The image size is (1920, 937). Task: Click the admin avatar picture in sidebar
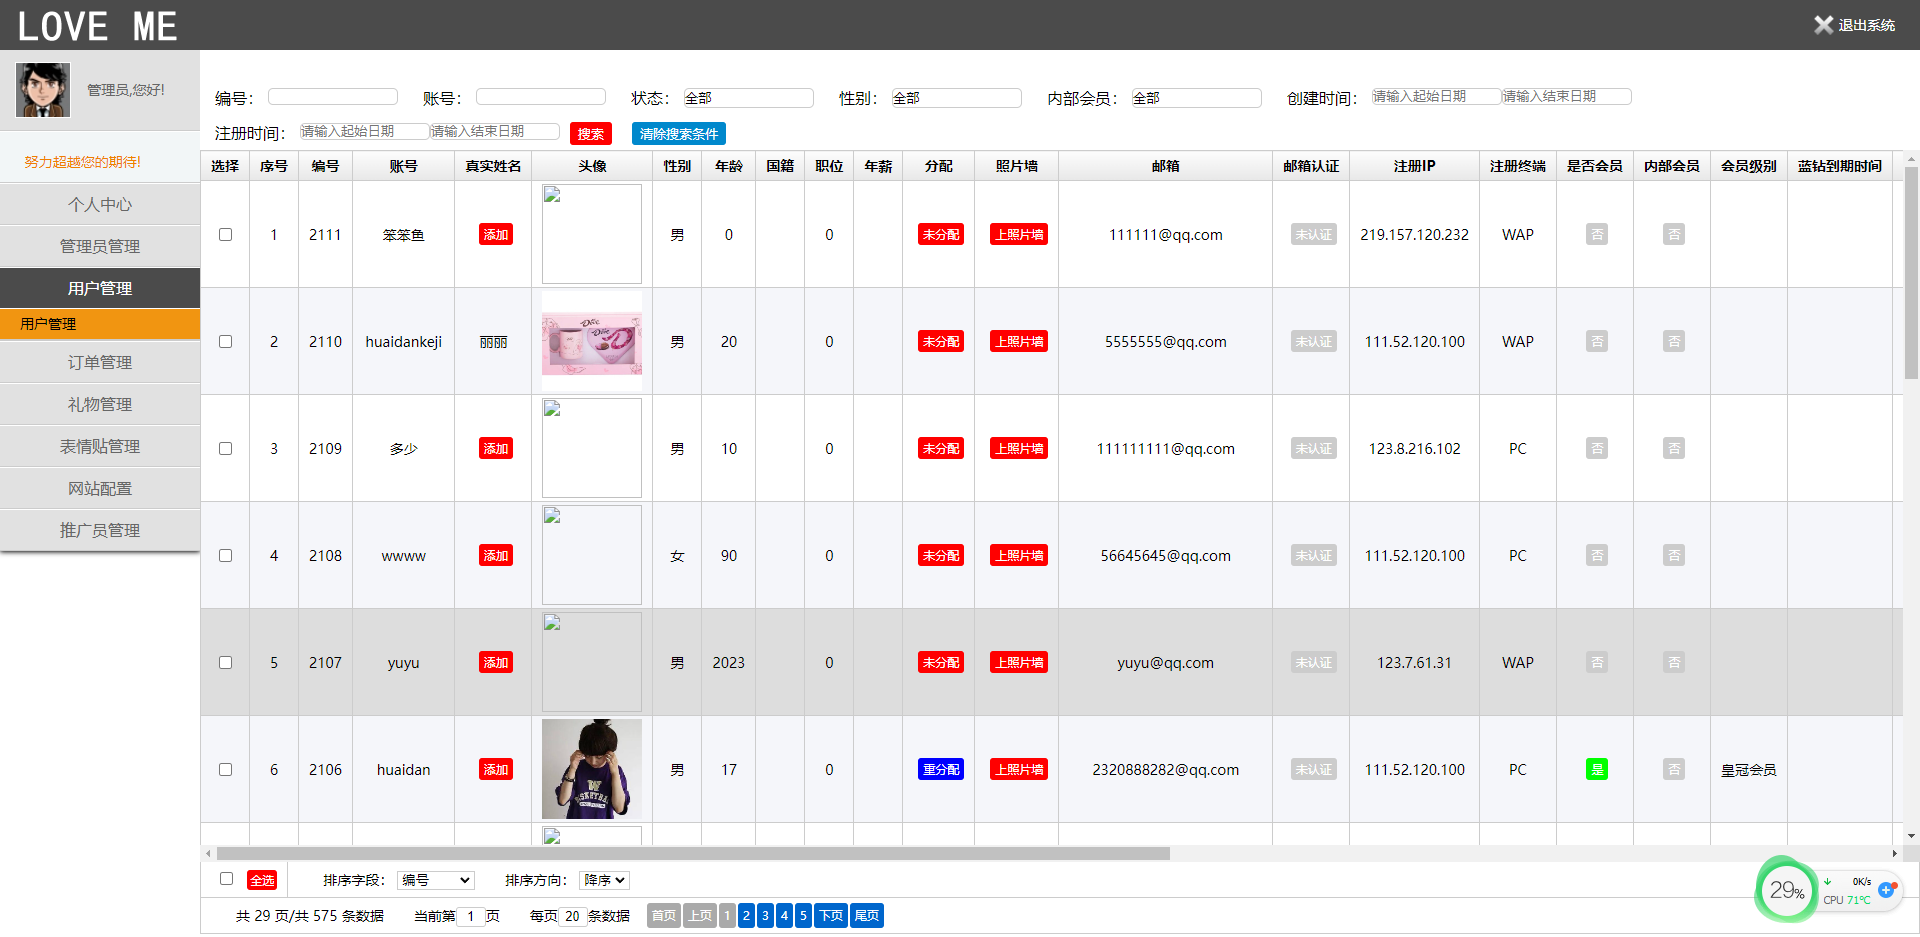43,90
